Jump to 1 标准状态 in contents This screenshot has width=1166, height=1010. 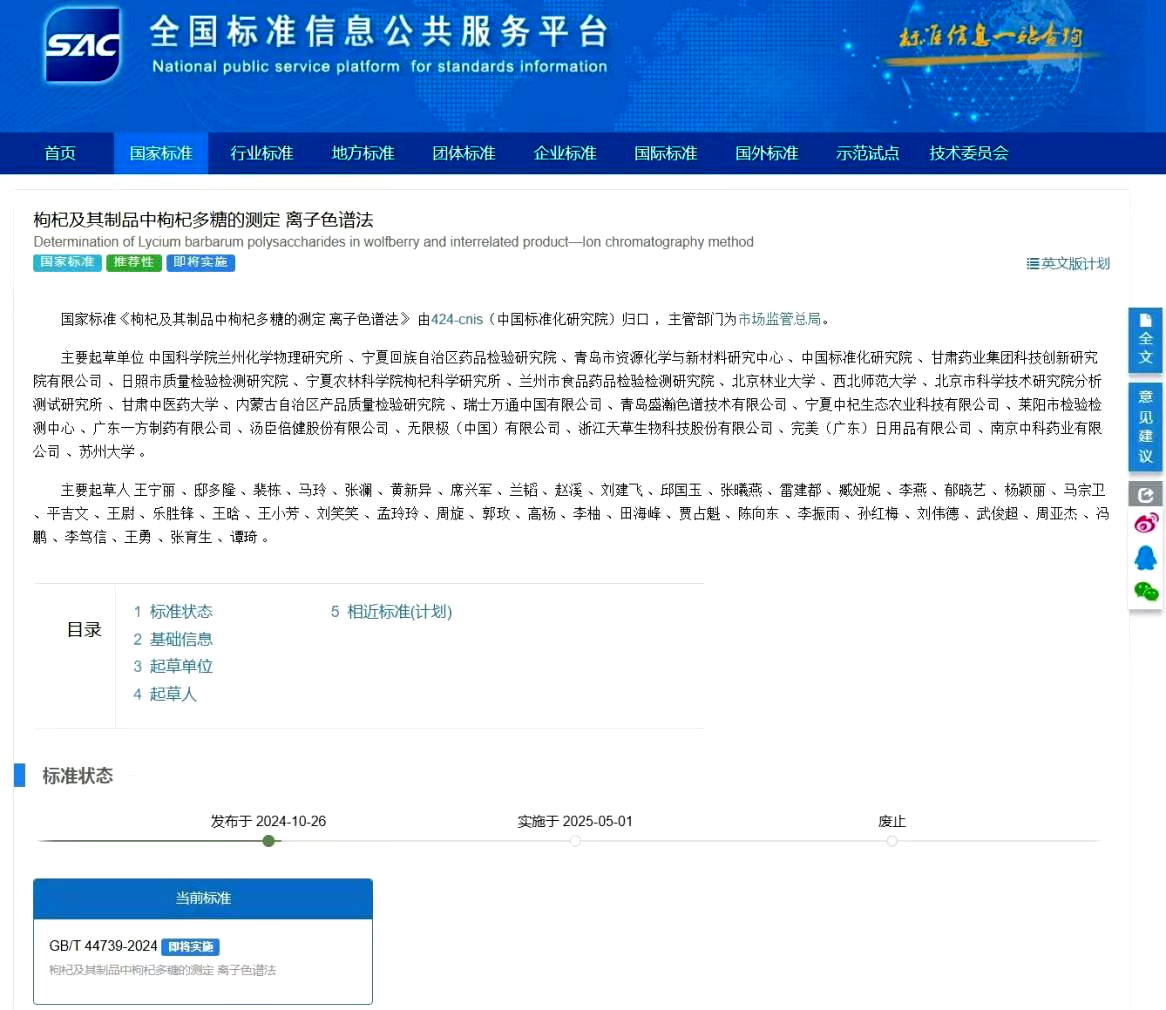(x=173, y=612)
